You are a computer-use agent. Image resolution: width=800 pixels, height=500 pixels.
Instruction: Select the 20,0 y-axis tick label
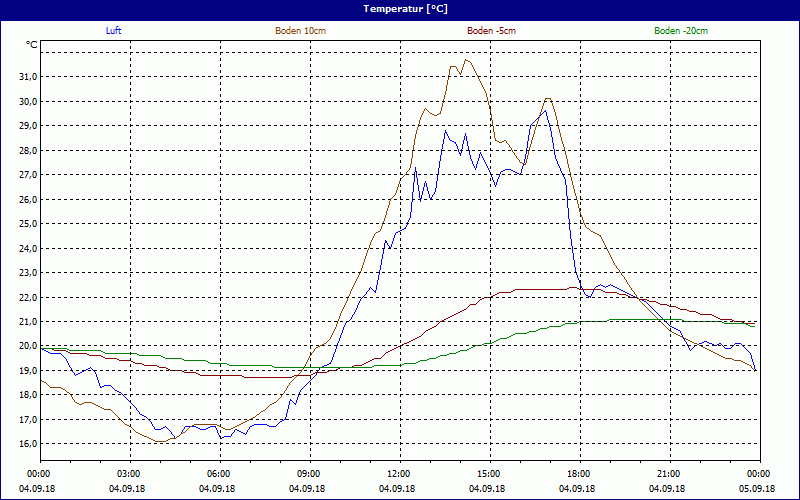[26, 346]
